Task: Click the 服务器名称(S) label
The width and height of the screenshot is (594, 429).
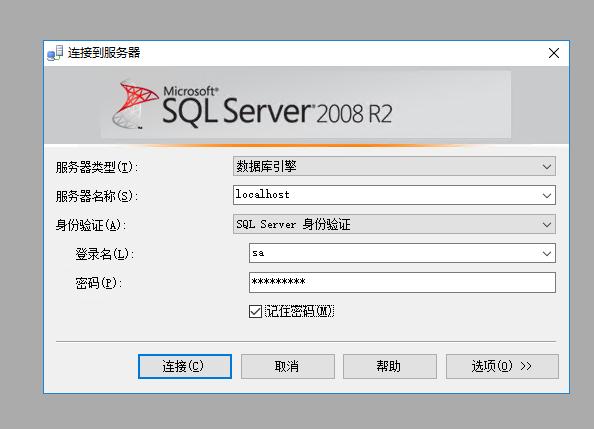Action: (97, 196)
